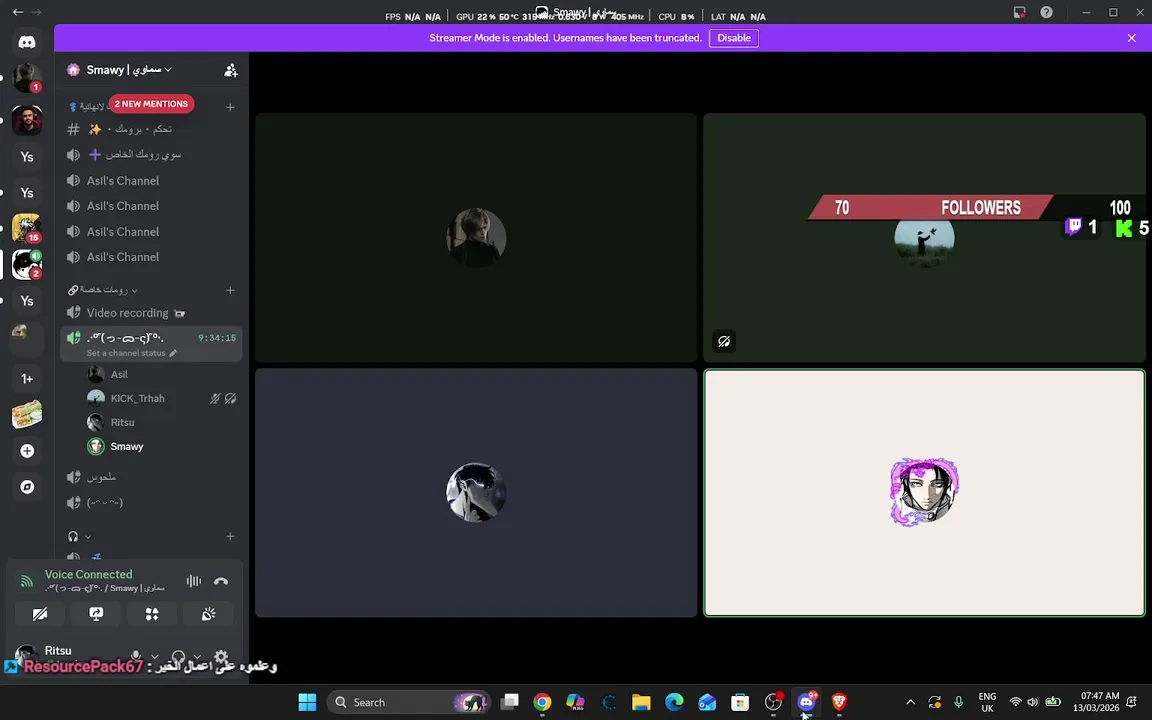
Task: Click speaking user's beige tile
Action: point(924,493)
